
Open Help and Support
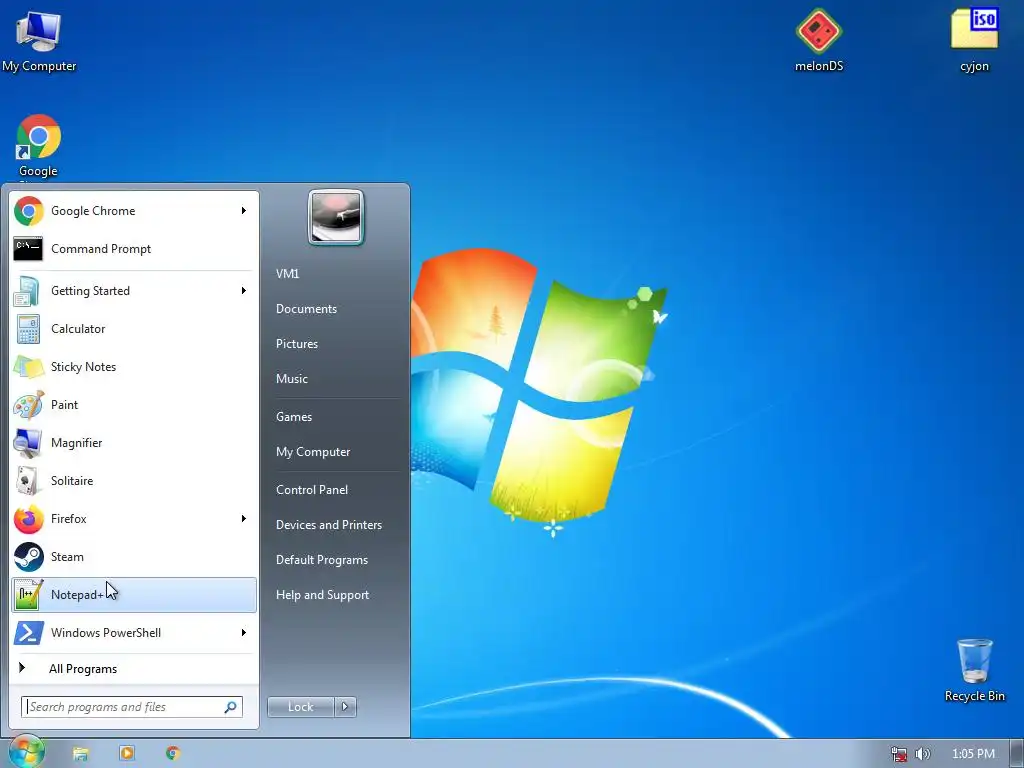tap(335, 595)
